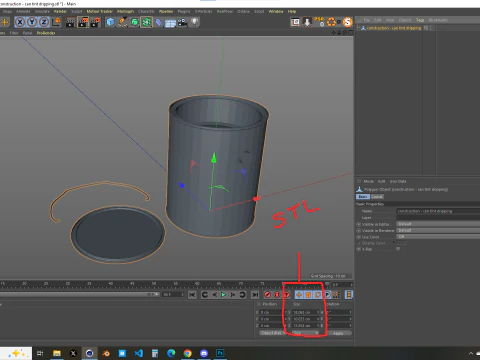Step to previous frame
The height and width of the screenshot is (360, 480).
click(214, 295)
